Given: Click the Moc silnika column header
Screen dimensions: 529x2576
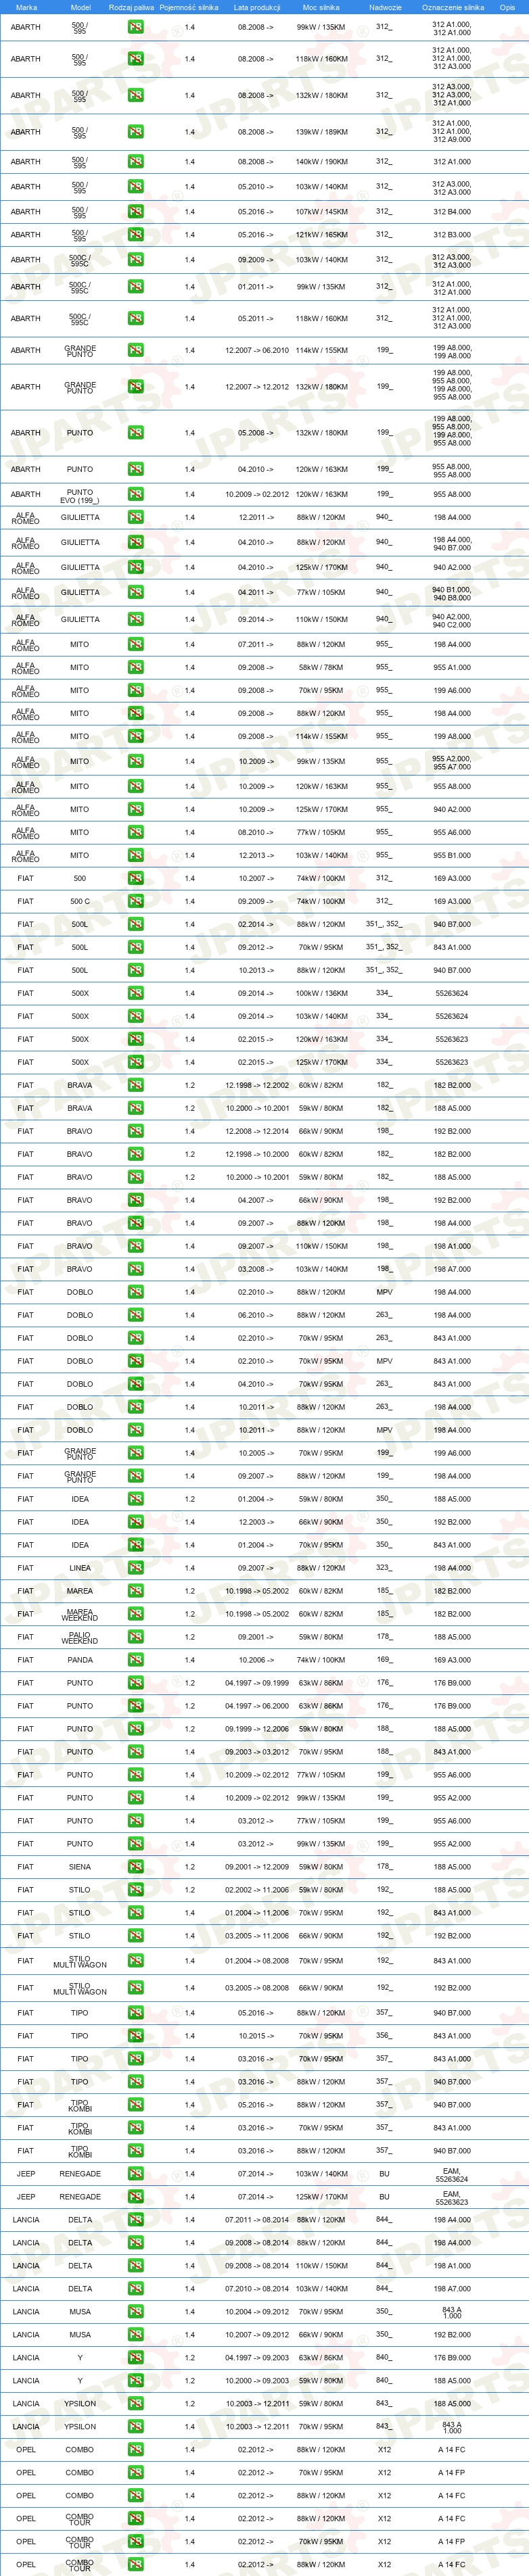Looking at the screenshot, I should click(x=321, y=7).
